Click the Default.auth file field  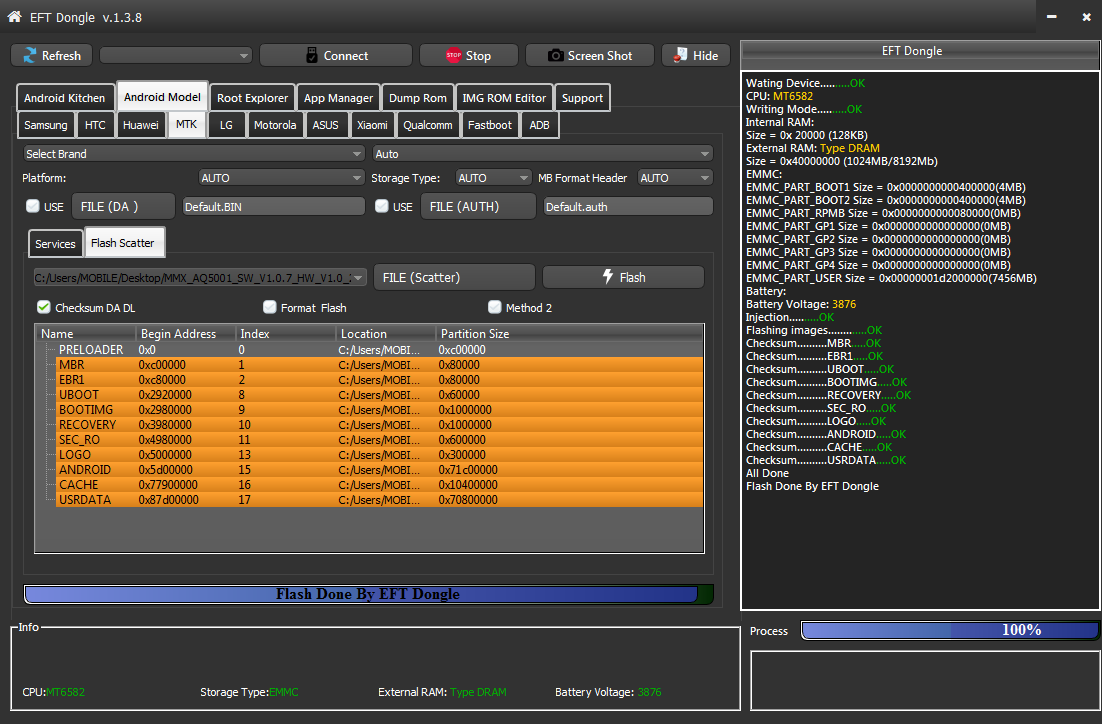click(628, 206)
